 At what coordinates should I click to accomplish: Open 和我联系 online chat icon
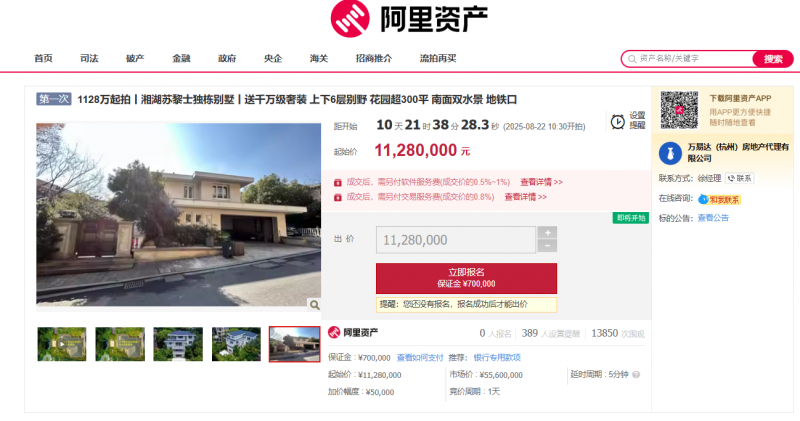coord(719,200)
